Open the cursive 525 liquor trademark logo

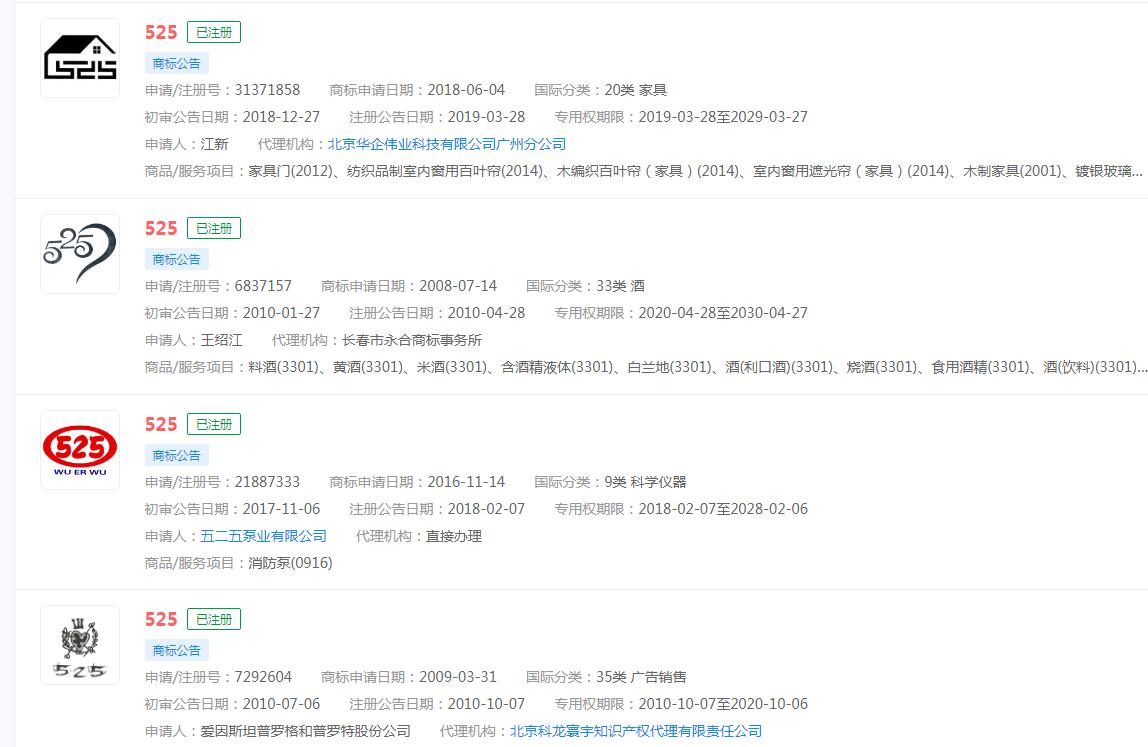80,254
